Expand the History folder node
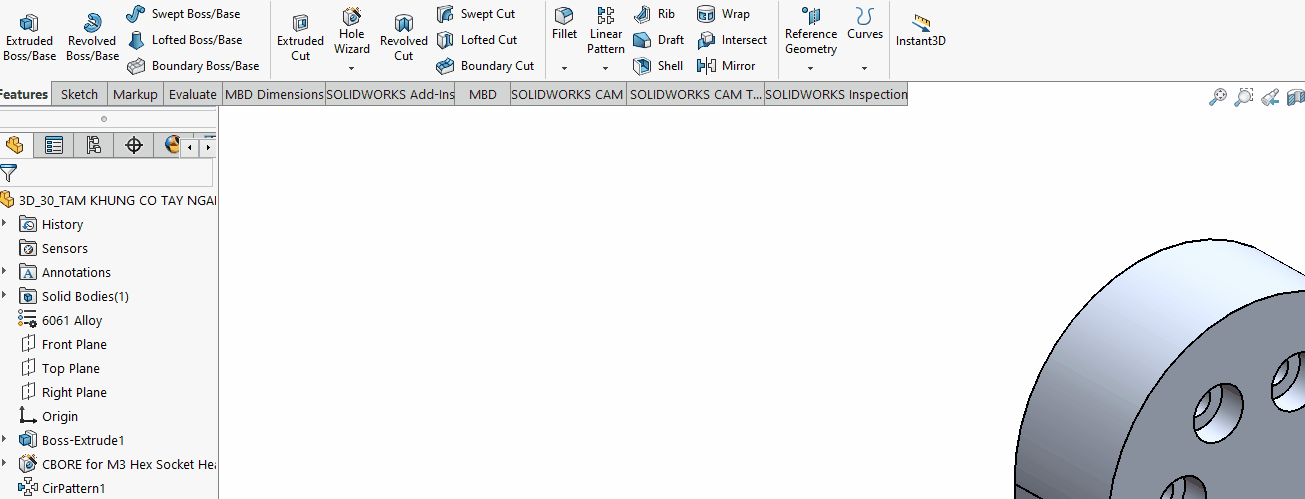 (5, 224)
